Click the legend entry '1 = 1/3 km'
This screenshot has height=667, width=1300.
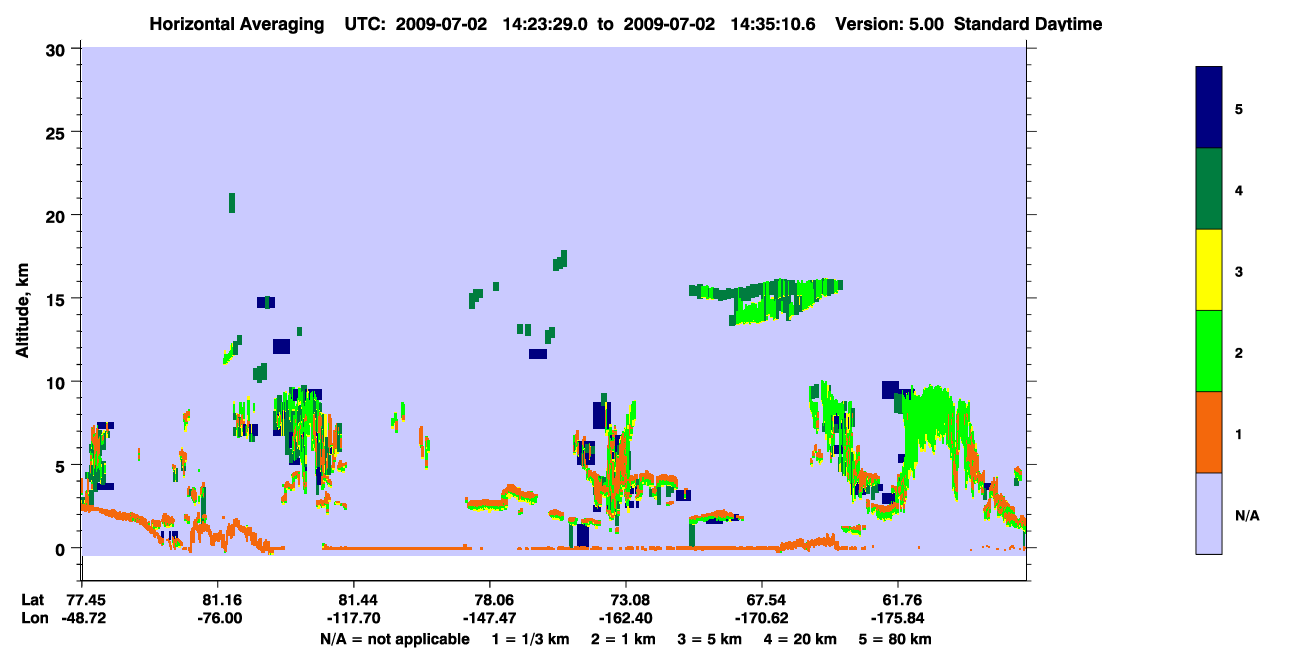[x=530, y=639]
